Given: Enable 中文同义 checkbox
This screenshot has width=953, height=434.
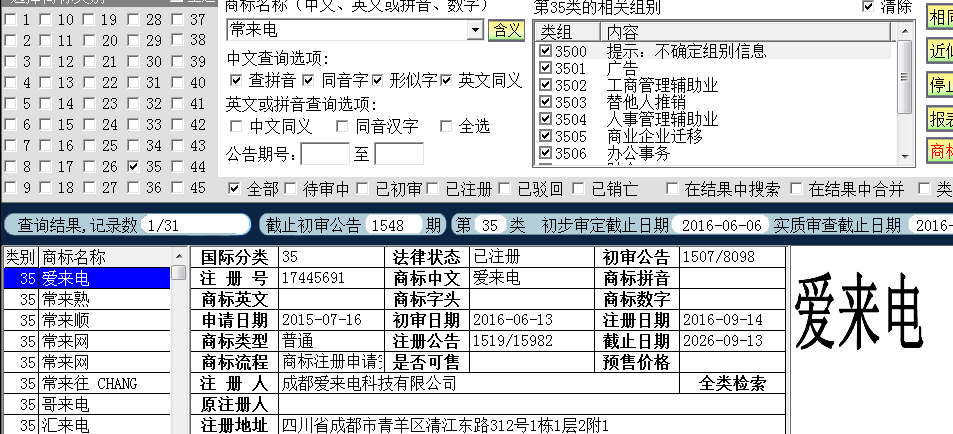Looking at the screenshot, I should 236,126.
